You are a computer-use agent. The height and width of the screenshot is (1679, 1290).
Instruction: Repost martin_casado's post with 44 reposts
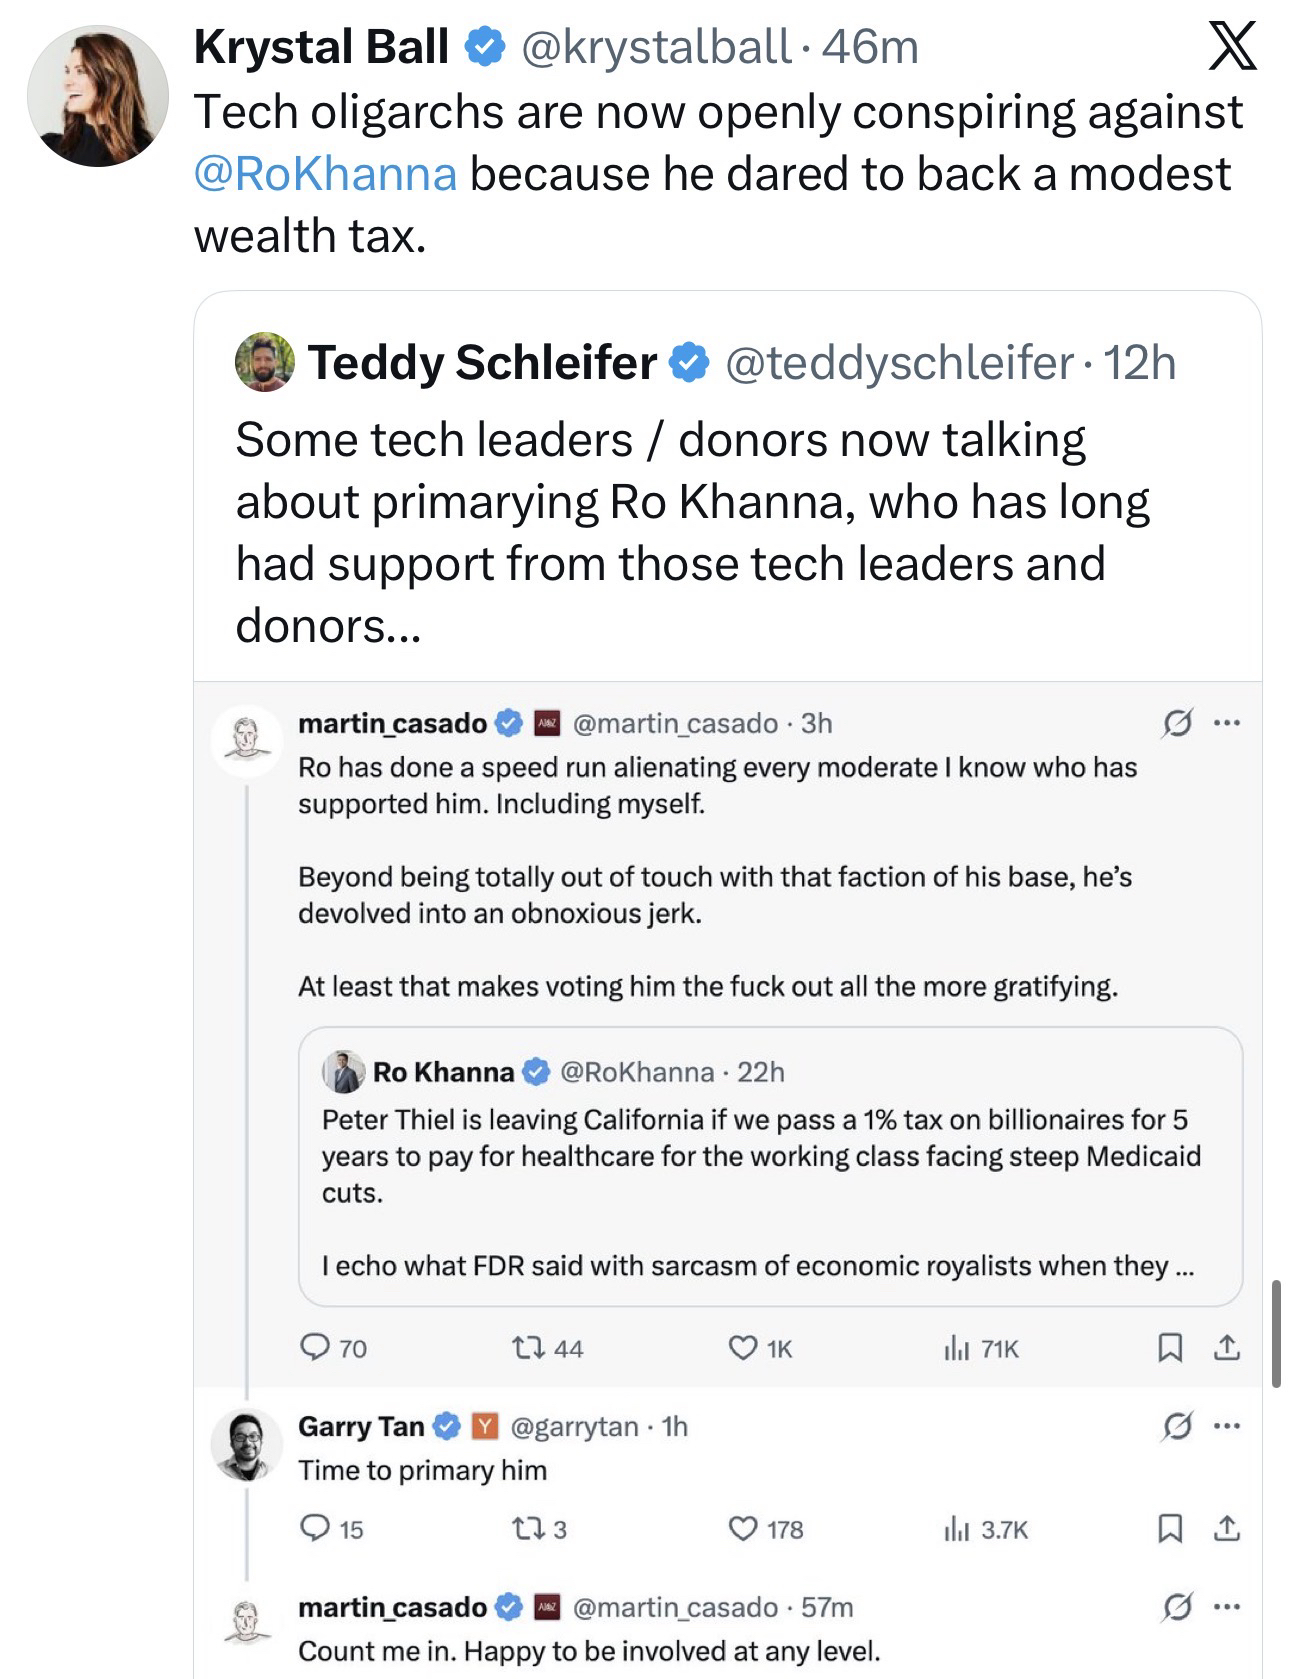pyautogui.click(x=526, y=1348)
